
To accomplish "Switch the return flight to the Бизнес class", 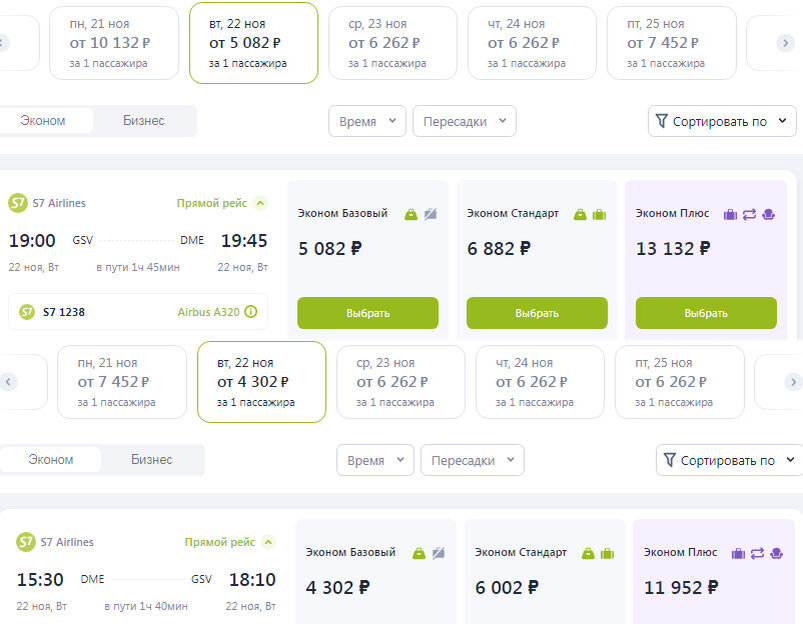I will click(x=152, y=460).
